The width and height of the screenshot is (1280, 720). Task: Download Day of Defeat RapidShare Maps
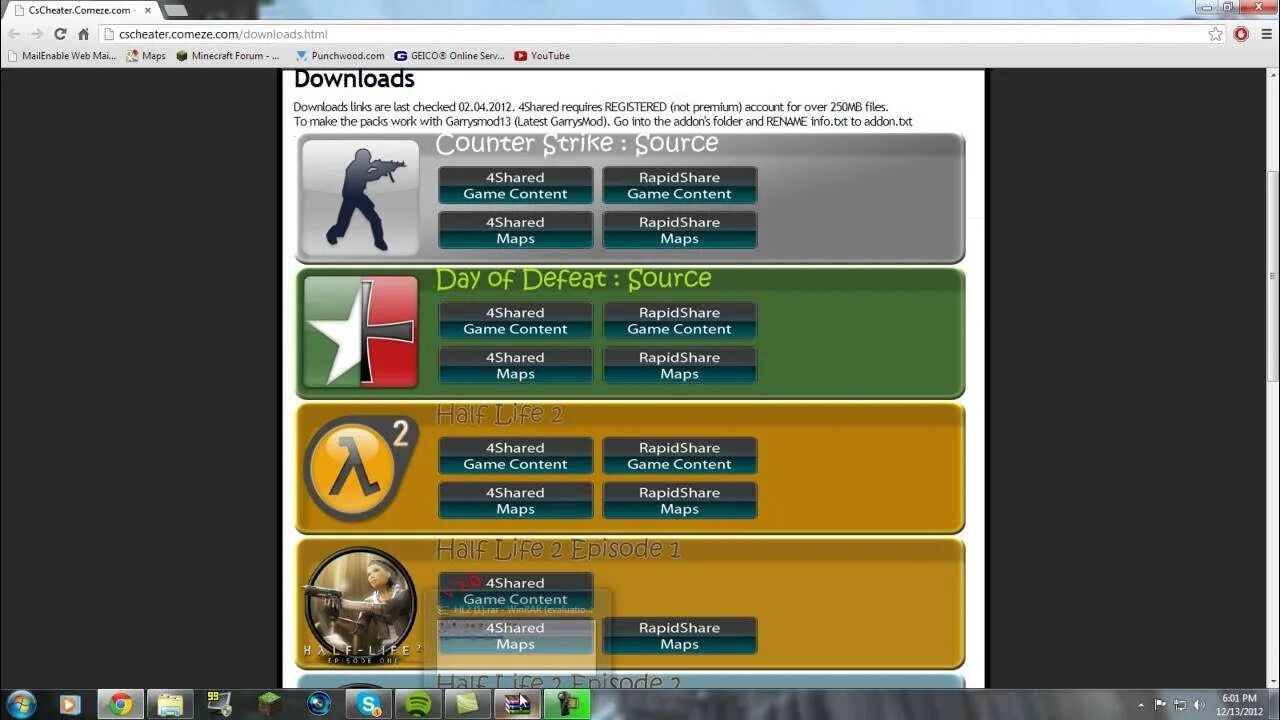[x=679, y=366]
